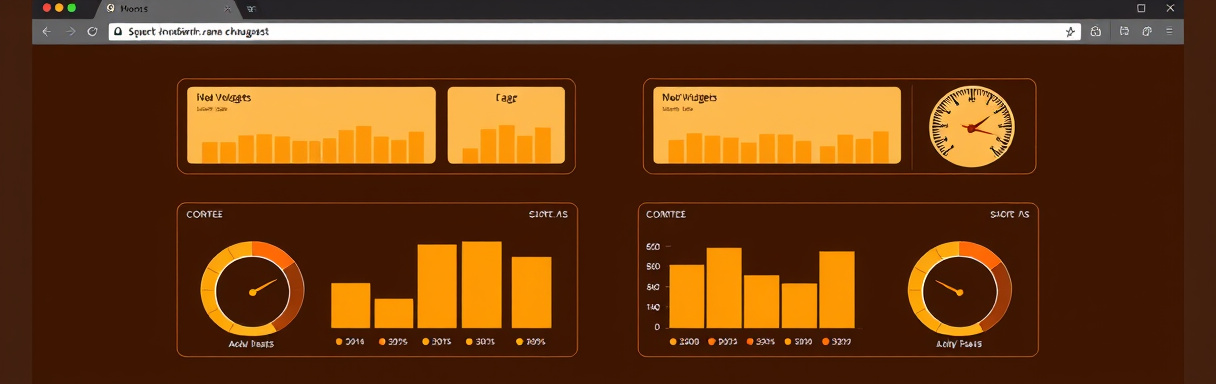Go back with the browser back arrow
This screenshot has width=1216, height=384.
[x=46, y=32]
